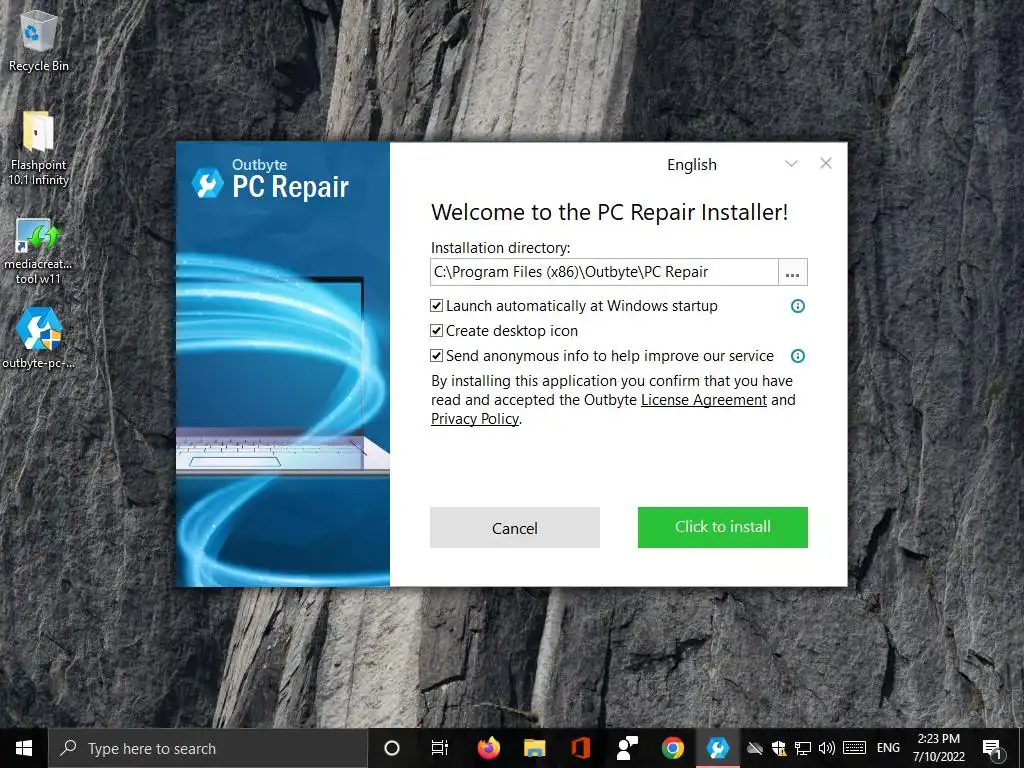Click the installation directory path field

tap(604, 272)
